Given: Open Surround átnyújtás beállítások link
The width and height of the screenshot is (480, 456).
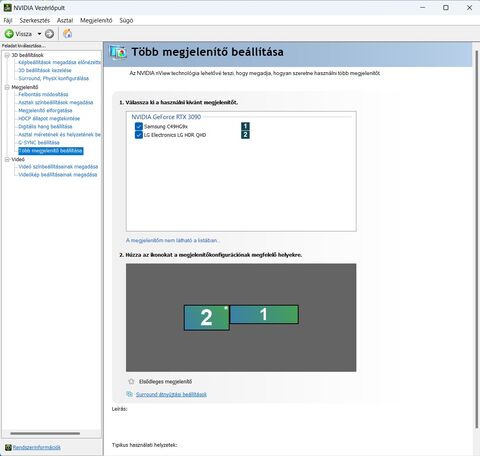Looking at the screenshot, I should pos(171,394).
